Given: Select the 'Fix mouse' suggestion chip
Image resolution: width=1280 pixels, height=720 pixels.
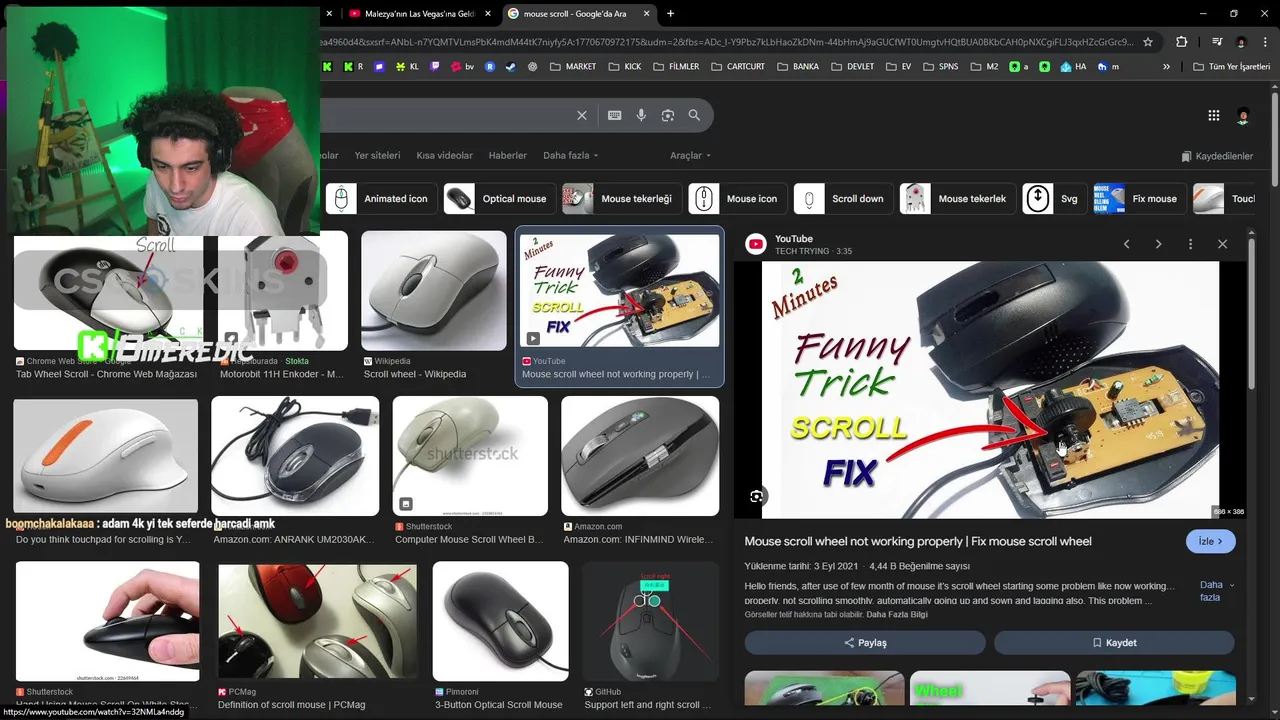Looking at the screenshot, I should (1140, 199).
